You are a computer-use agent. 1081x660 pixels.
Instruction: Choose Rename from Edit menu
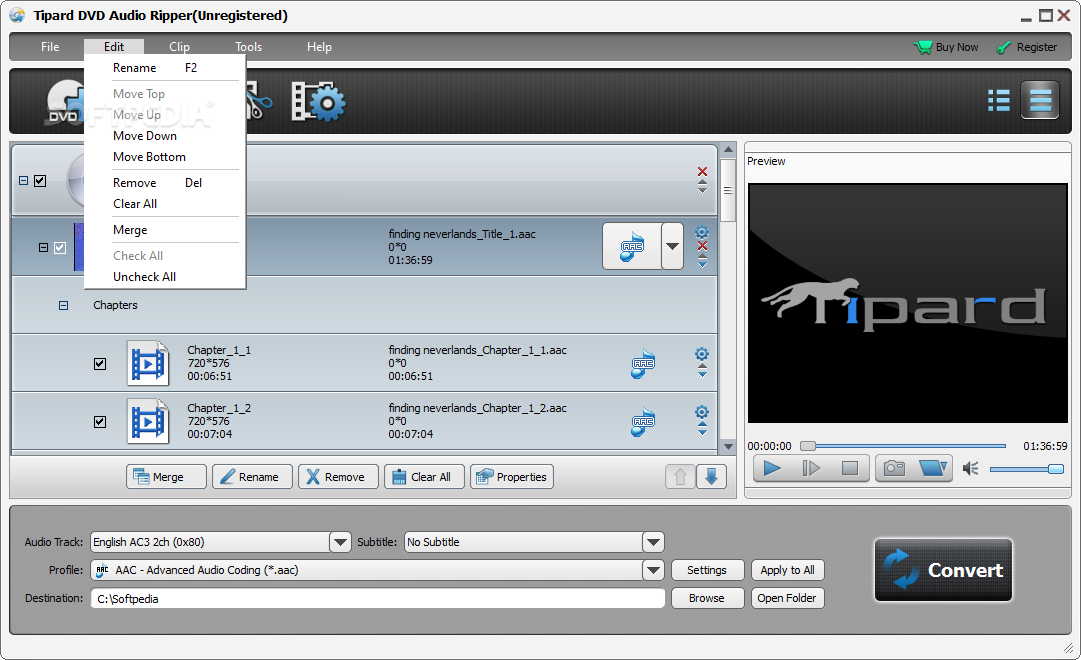coord(165,68)
